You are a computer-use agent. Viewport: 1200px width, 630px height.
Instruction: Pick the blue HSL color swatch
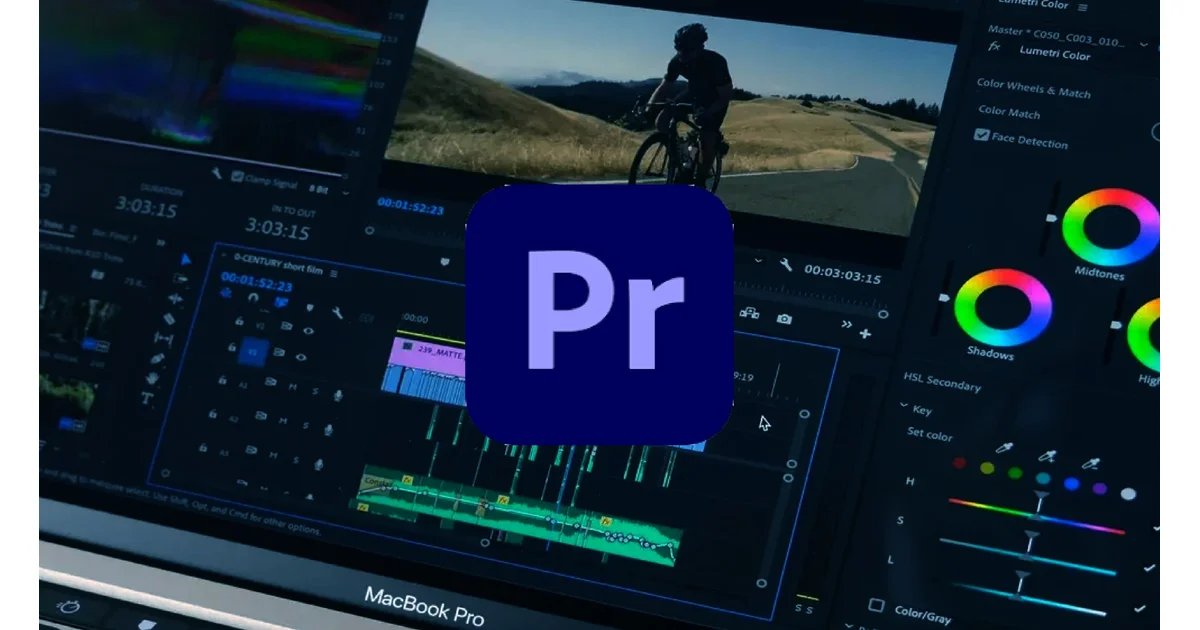click(1071, 483)
